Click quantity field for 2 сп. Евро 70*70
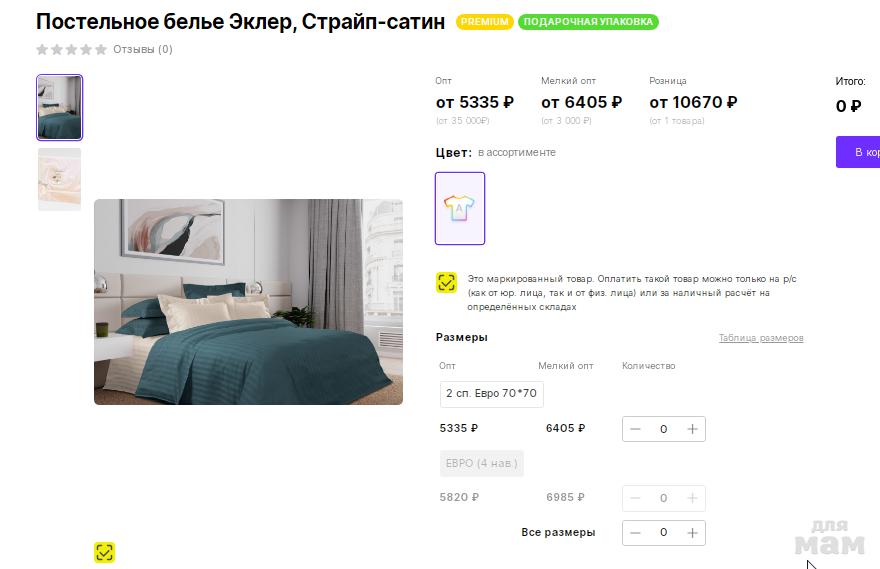This screenshot has width=880, height=569. (x=663, y=429)
